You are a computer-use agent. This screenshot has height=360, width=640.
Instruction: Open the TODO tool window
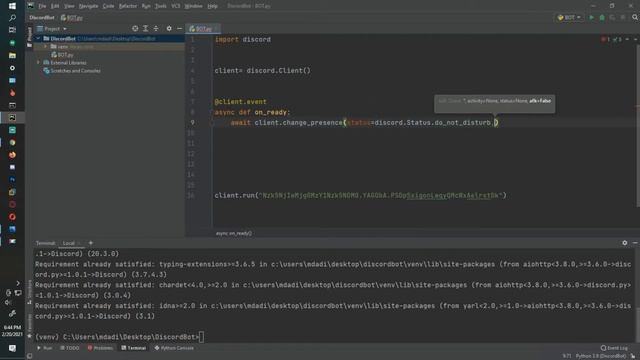coord(70,348)
